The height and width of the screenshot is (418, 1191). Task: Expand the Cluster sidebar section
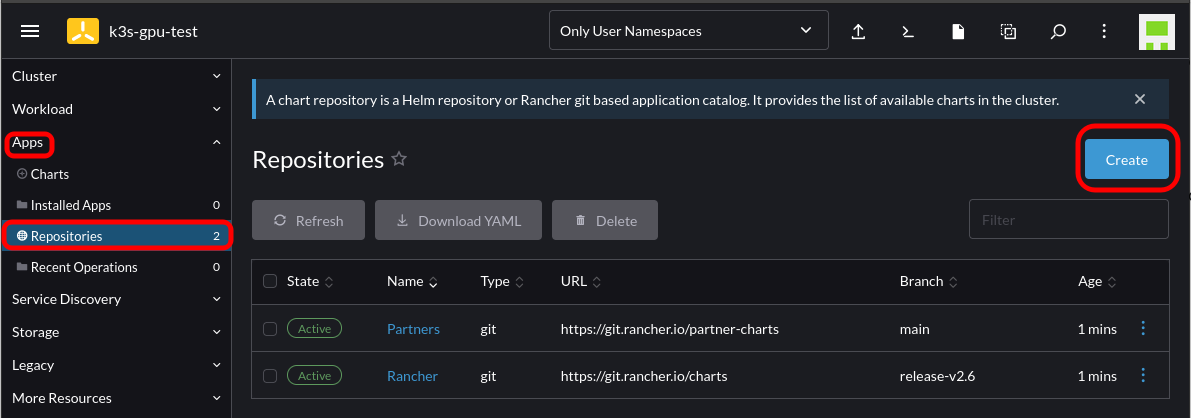114,76
